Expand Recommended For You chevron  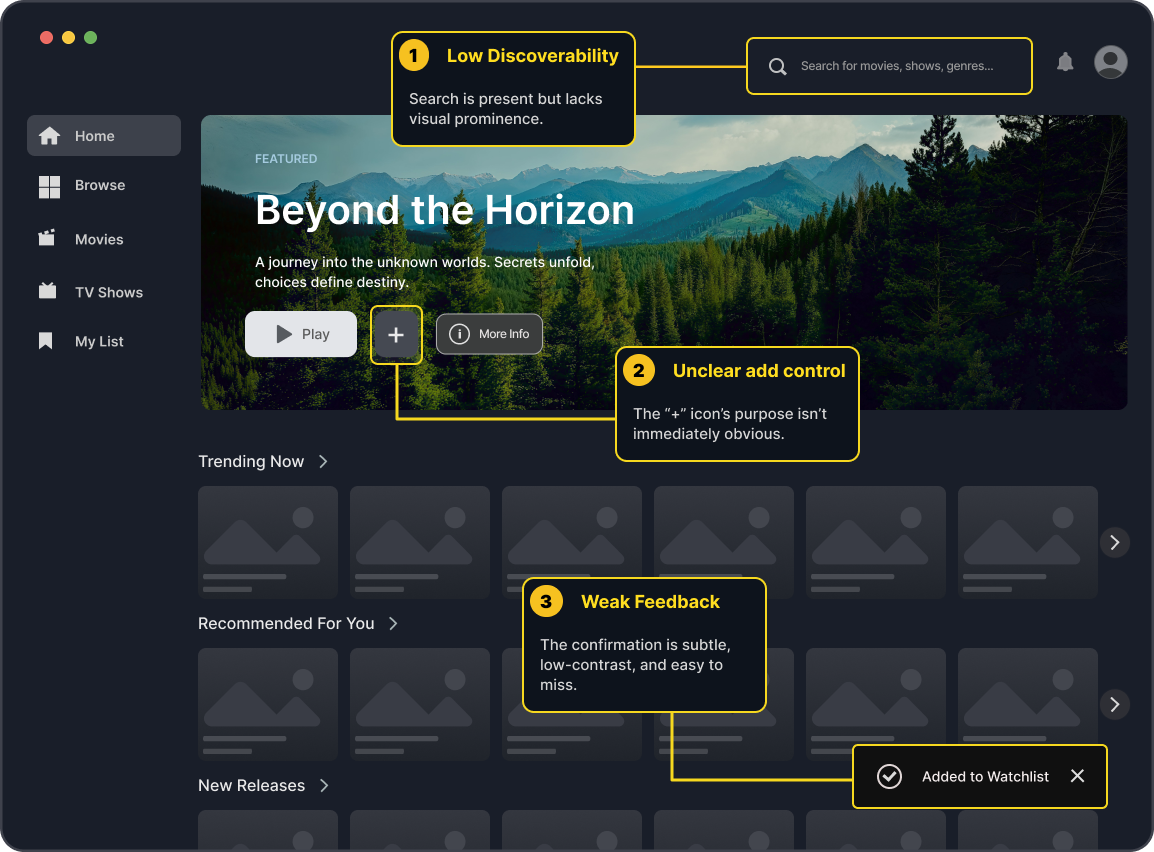coord(393,623)
